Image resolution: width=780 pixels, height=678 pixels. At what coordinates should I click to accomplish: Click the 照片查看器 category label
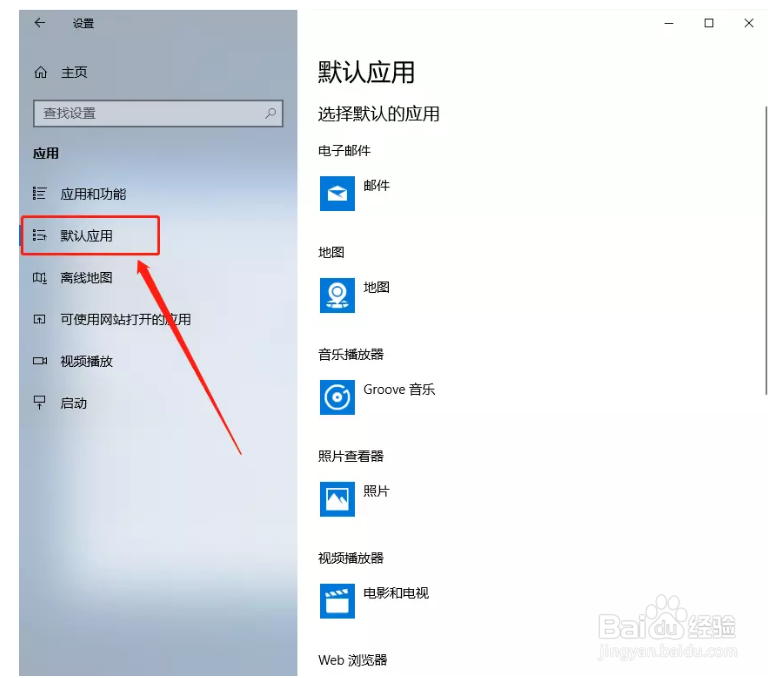(x=351, y=456)
